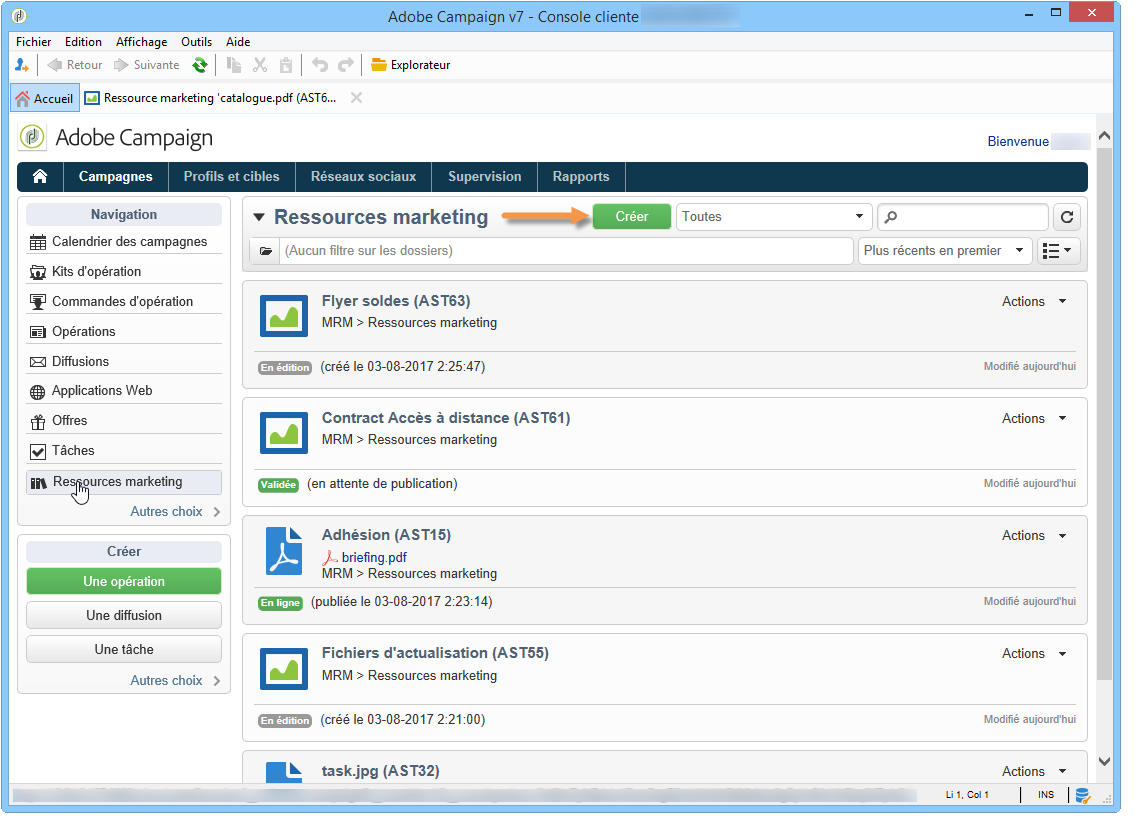Expand Autres choix under Créer
1137x824 pixels.
pos(175,681)
